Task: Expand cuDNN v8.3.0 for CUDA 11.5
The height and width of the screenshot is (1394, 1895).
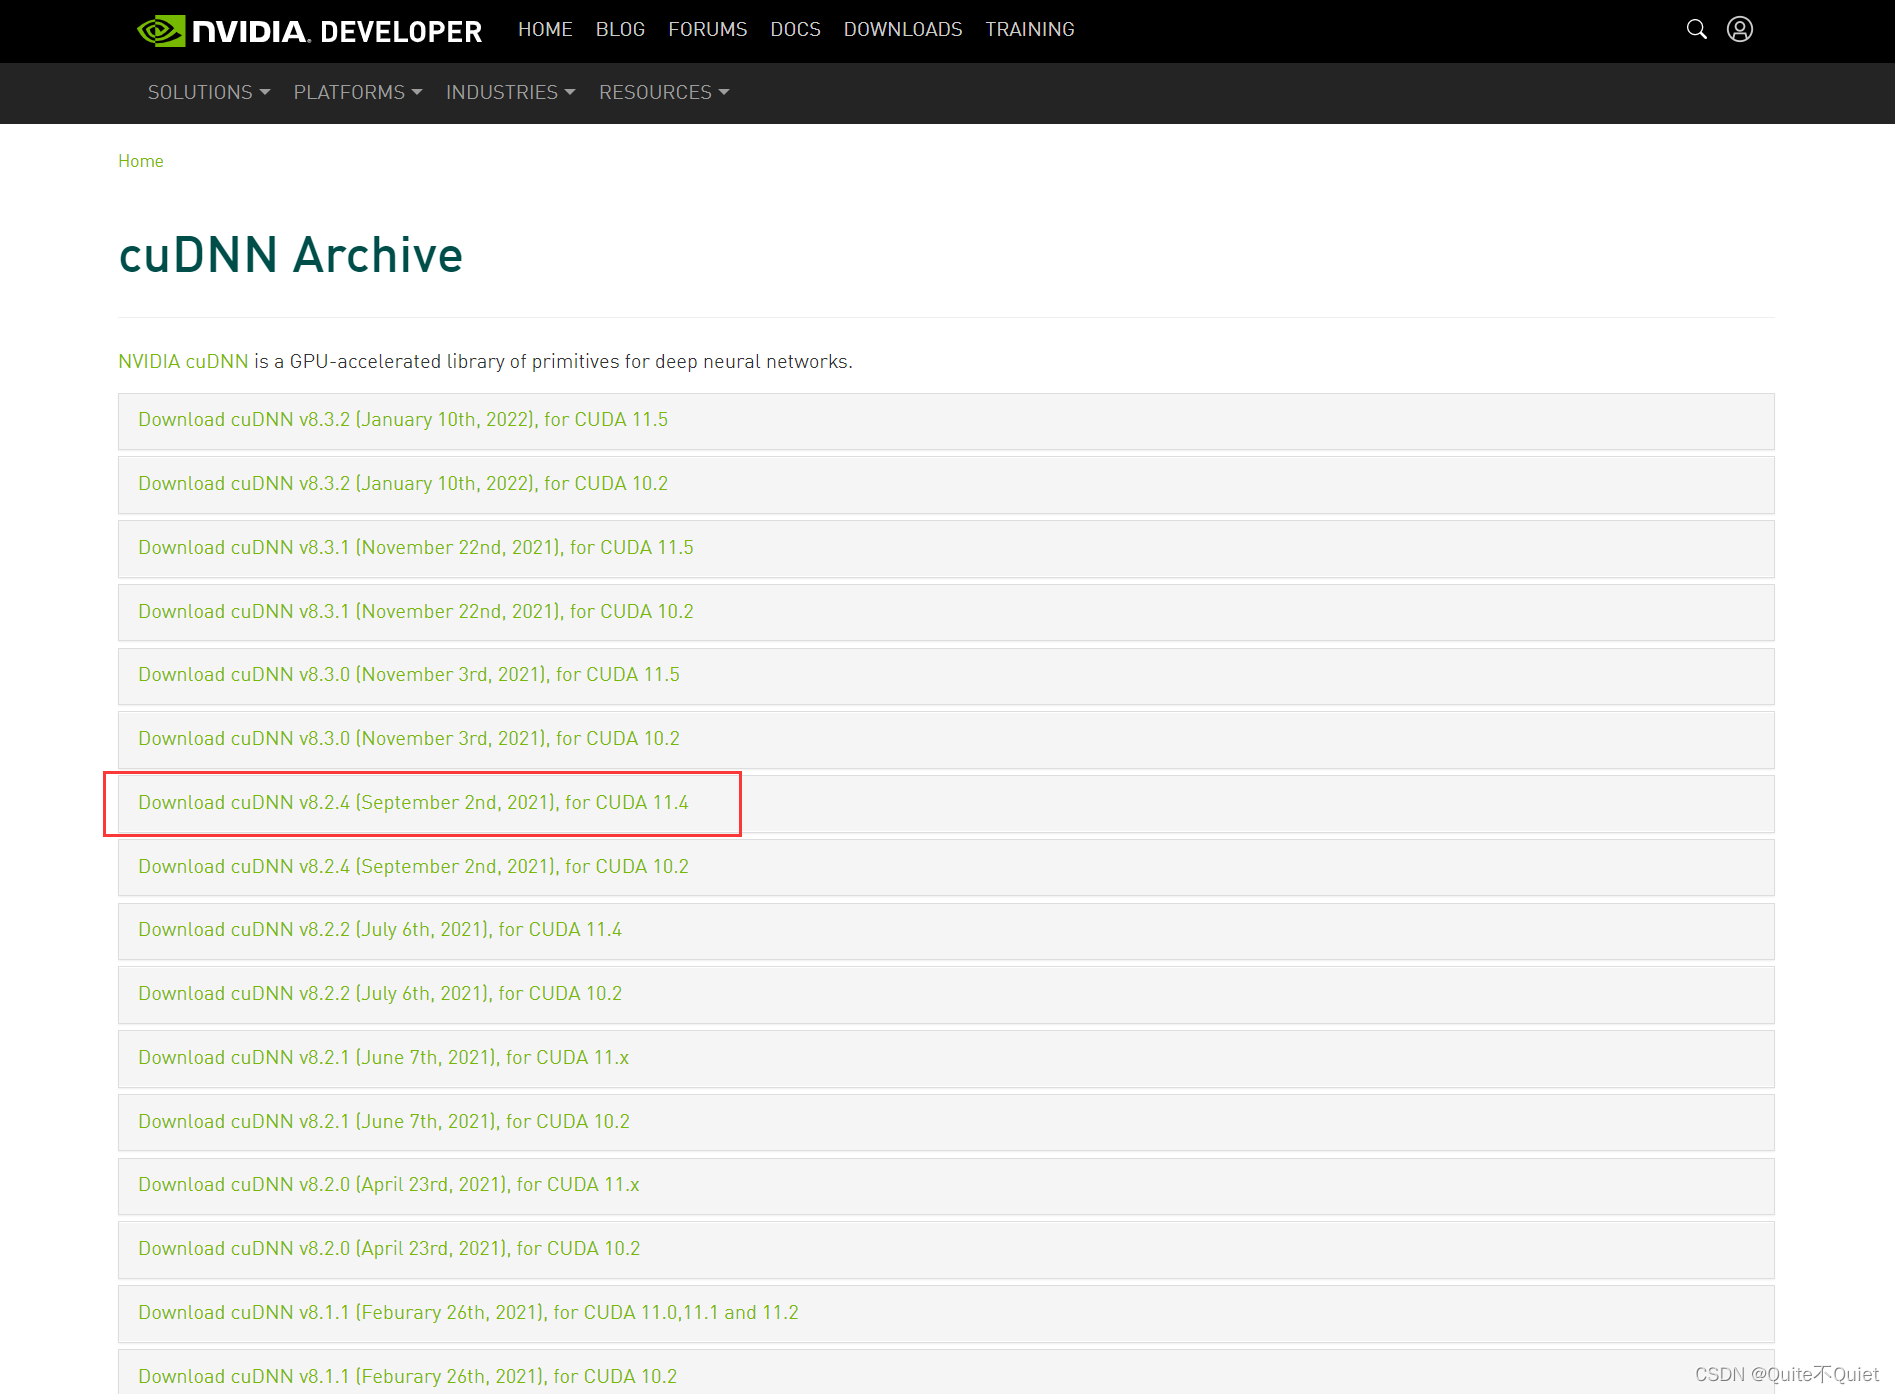Action: tap(946, 676)
